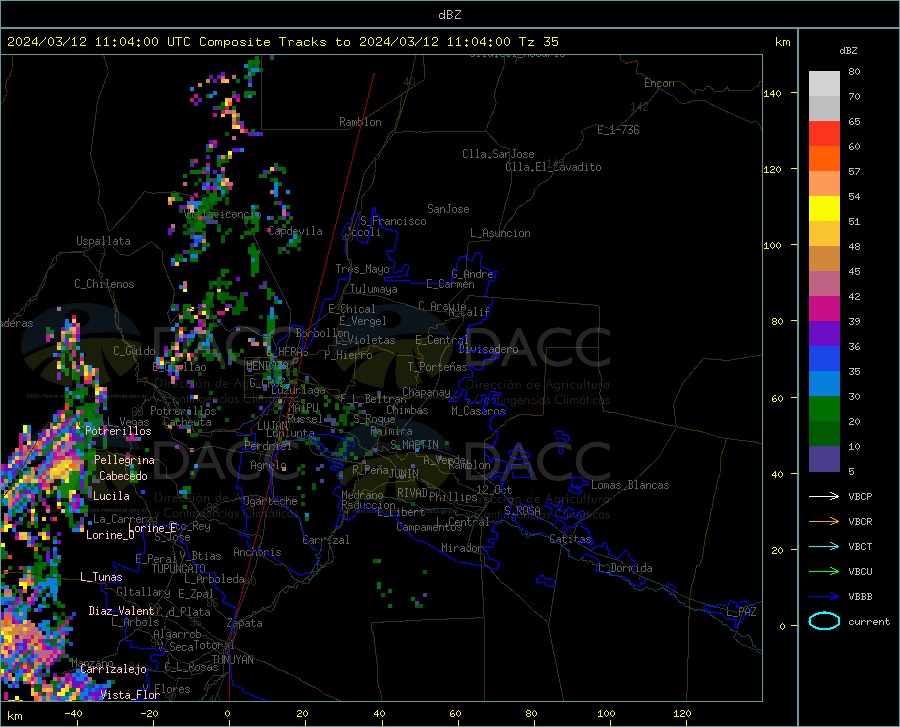The height and width of the screenshot is (727, 900).
Task: Click the L_PAZ map label
Action: (x=741, y=612)
